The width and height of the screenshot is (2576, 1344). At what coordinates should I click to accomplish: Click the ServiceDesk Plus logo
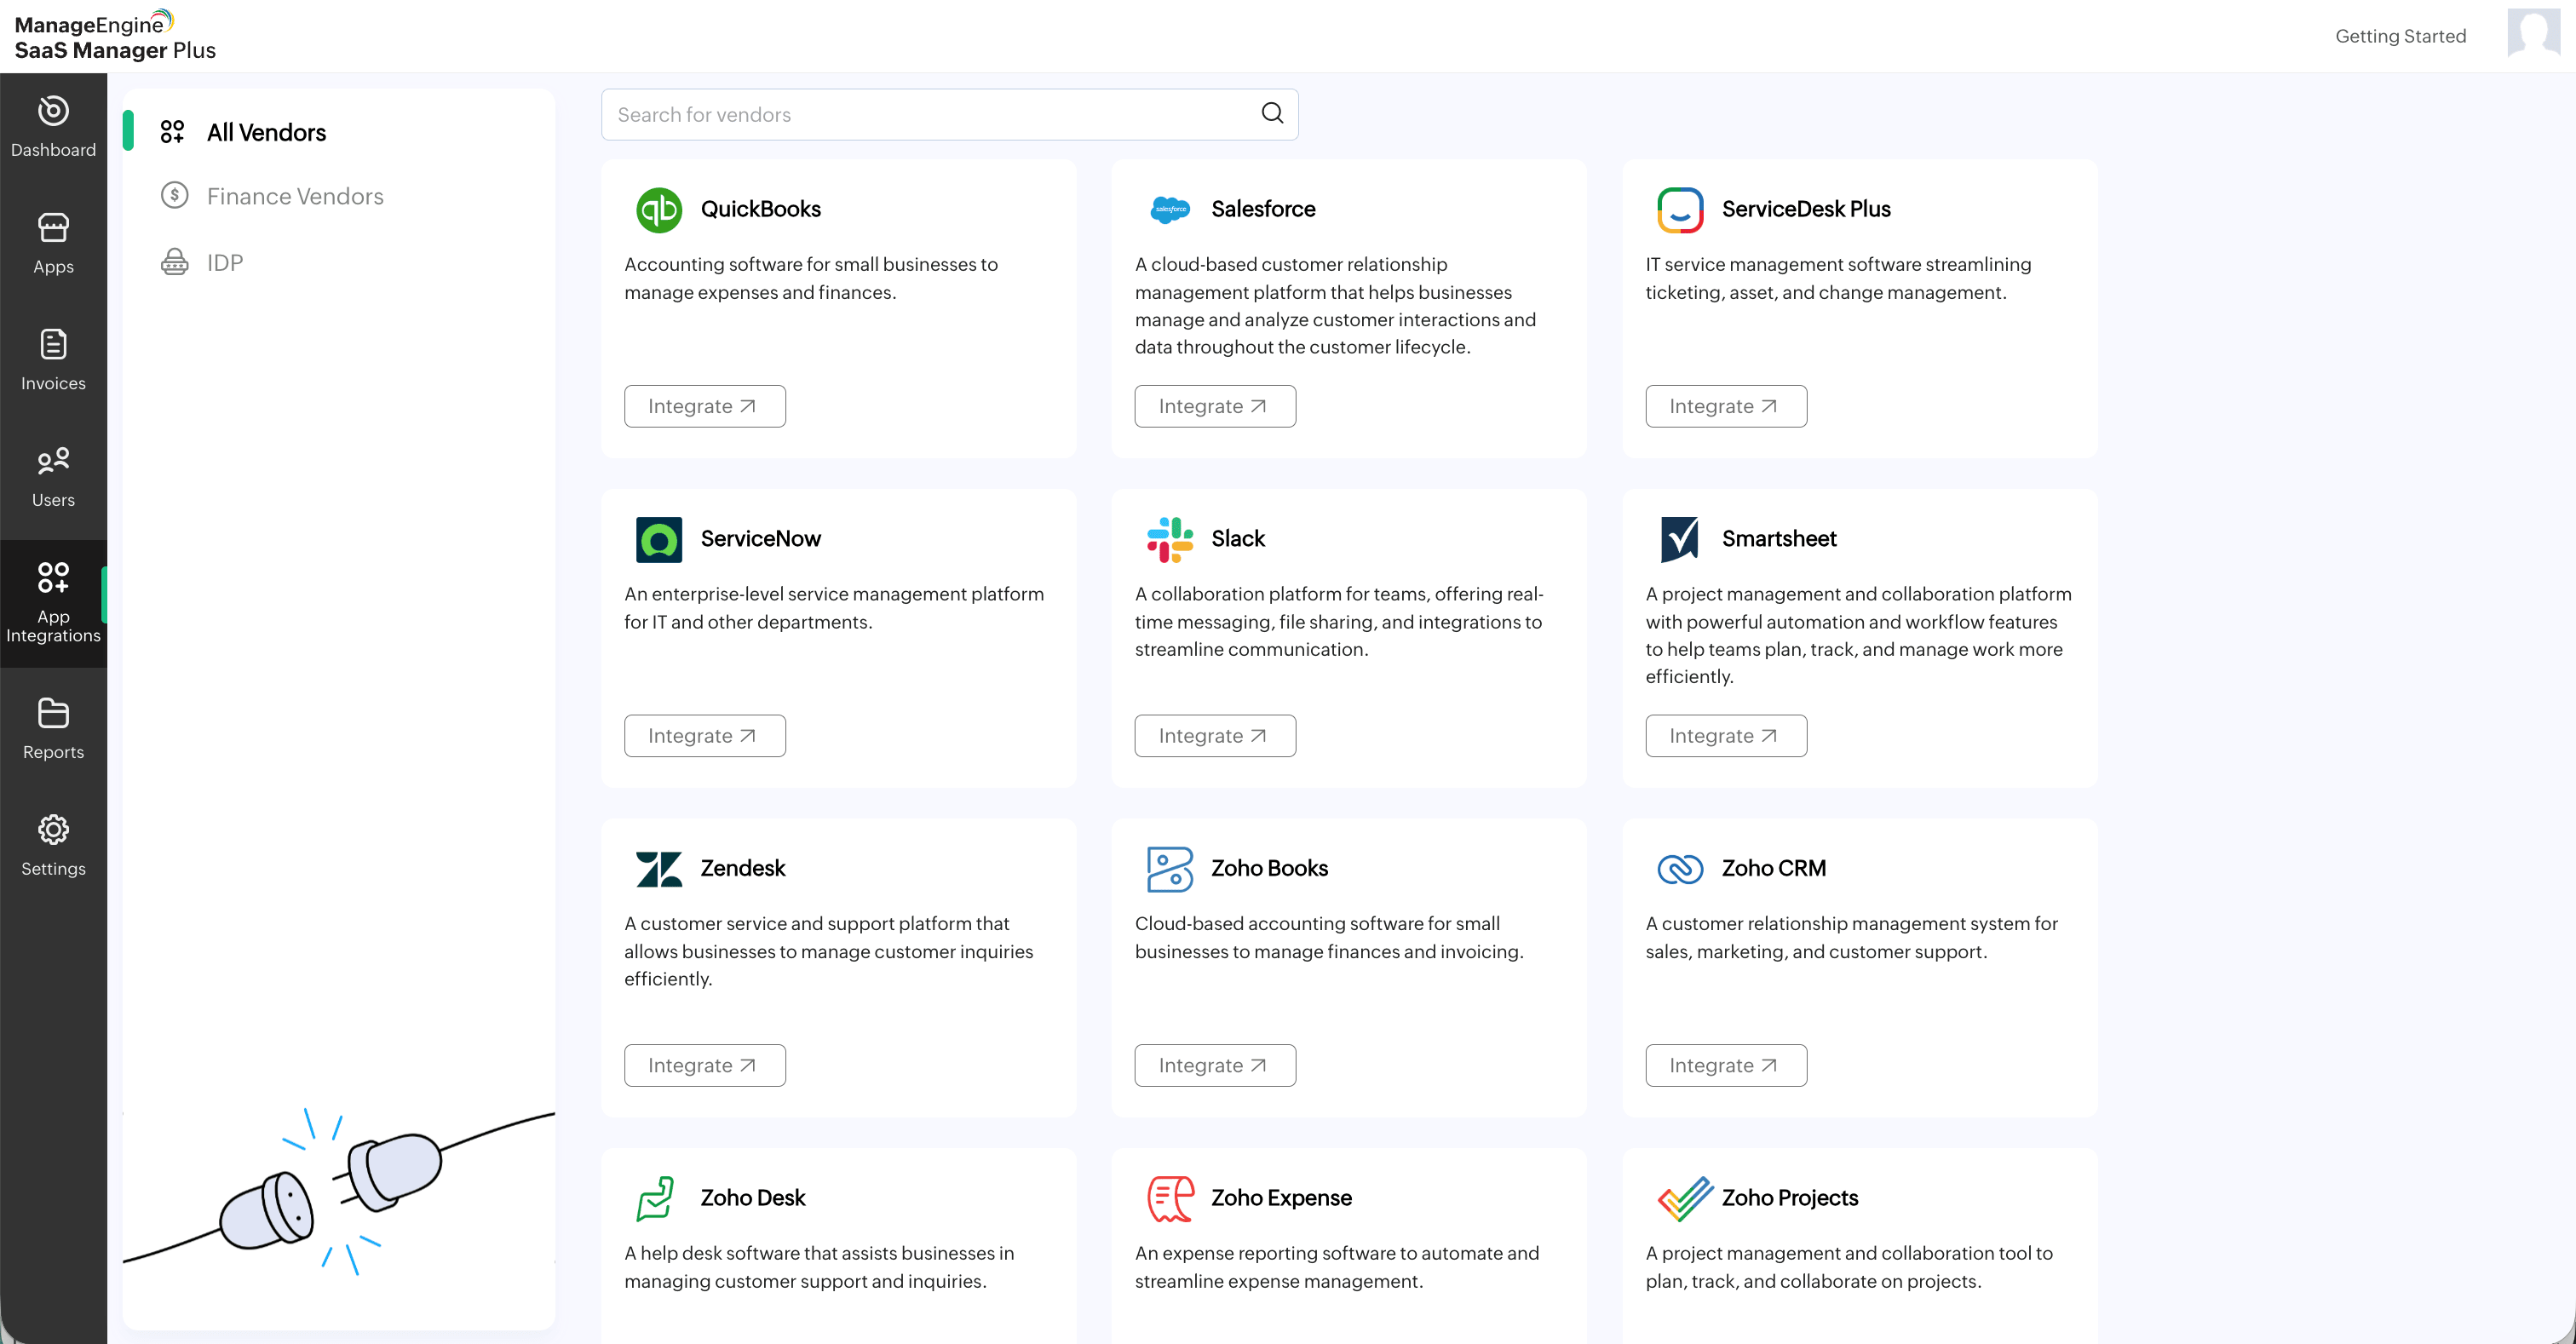pyautogui.click(x=1680, y=210)
